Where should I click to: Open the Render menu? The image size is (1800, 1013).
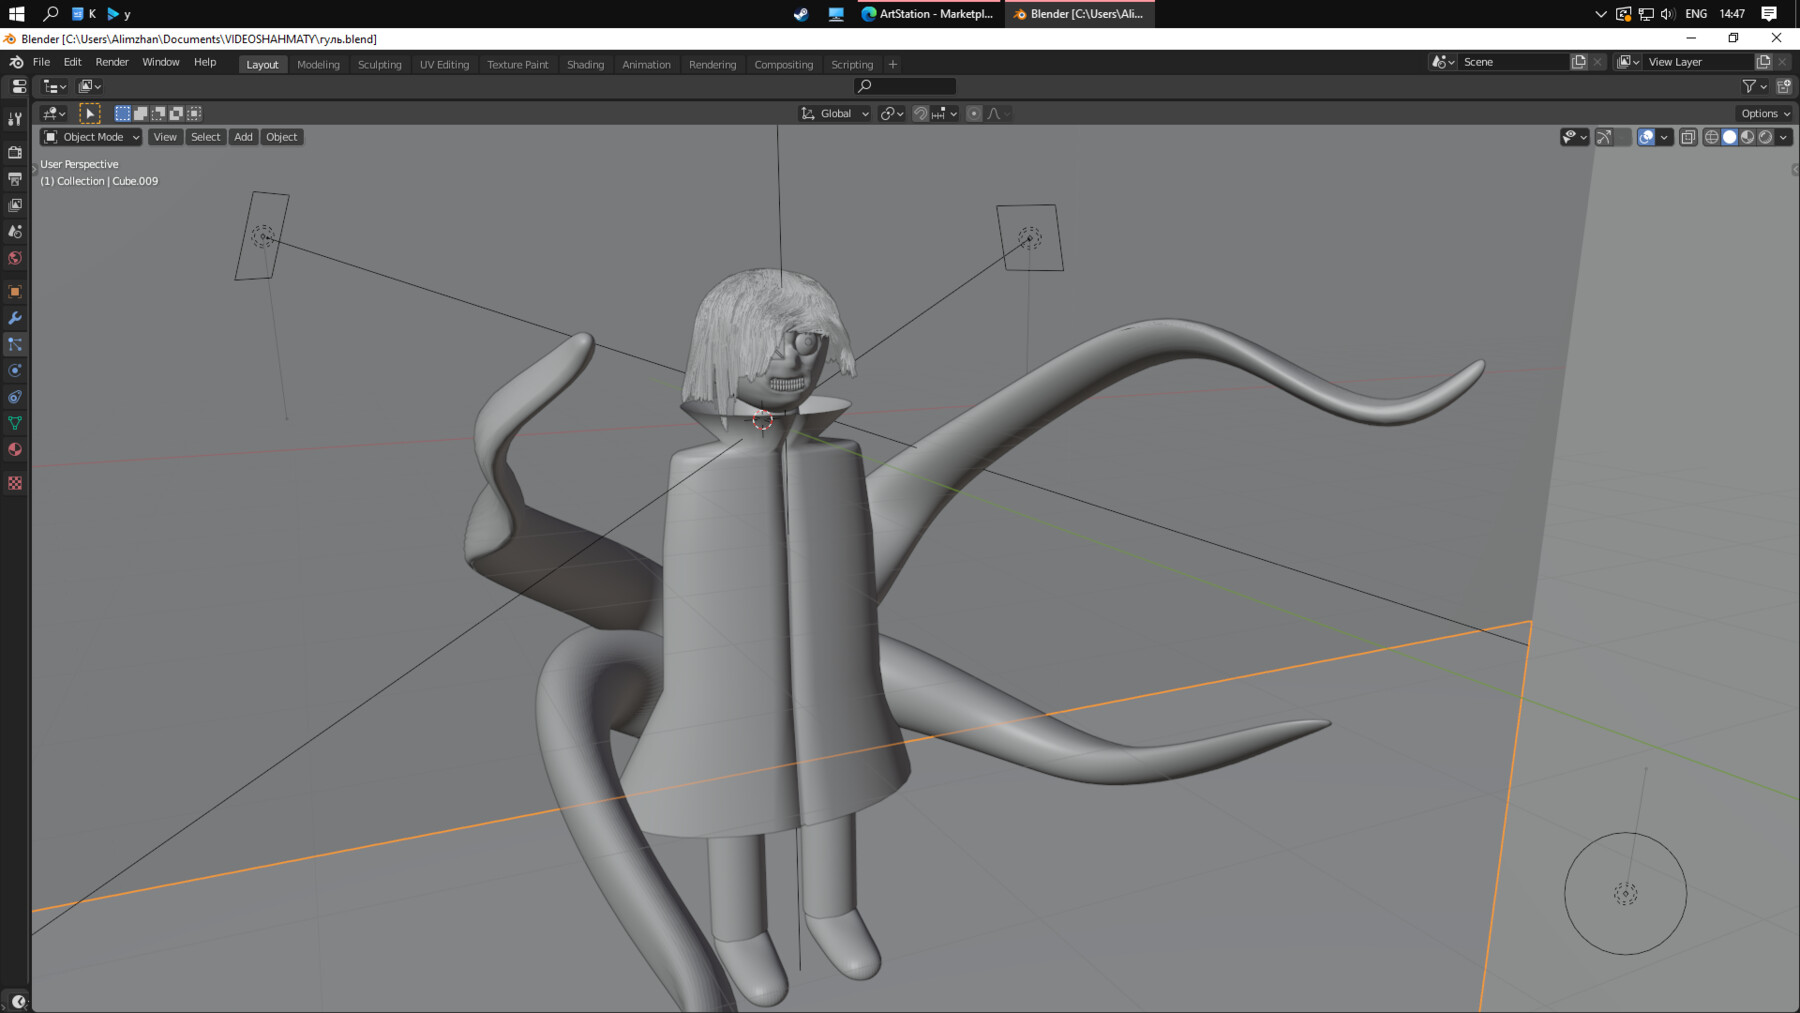(112, 62)
